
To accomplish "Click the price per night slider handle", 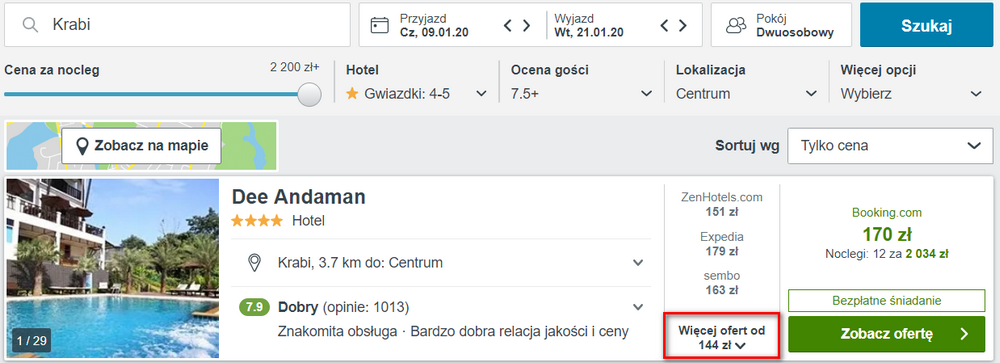I will (x=310, y=94).
